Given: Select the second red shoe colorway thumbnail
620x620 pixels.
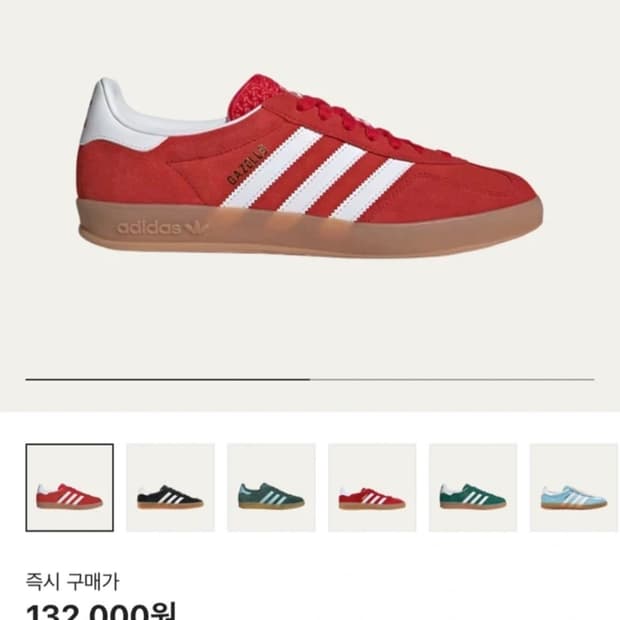Looking at the screenshot, I should point(372,488).
